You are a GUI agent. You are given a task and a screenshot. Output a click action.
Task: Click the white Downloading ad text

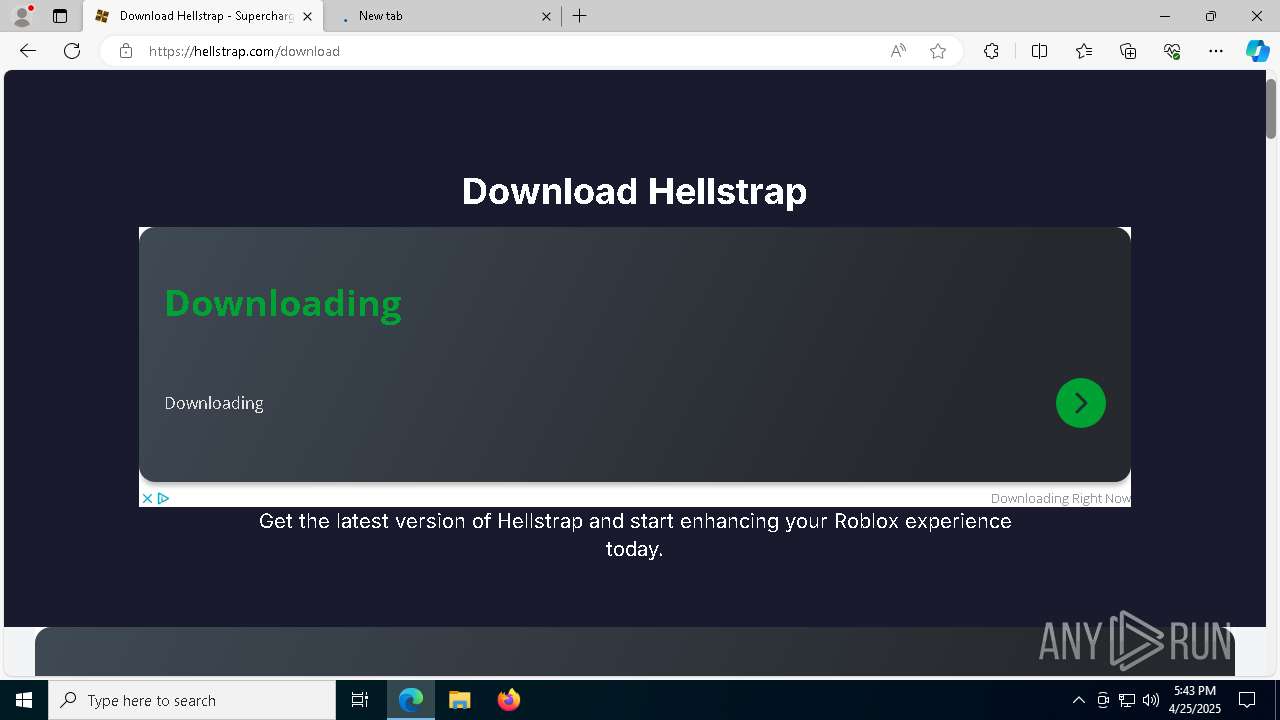[214, 403]
